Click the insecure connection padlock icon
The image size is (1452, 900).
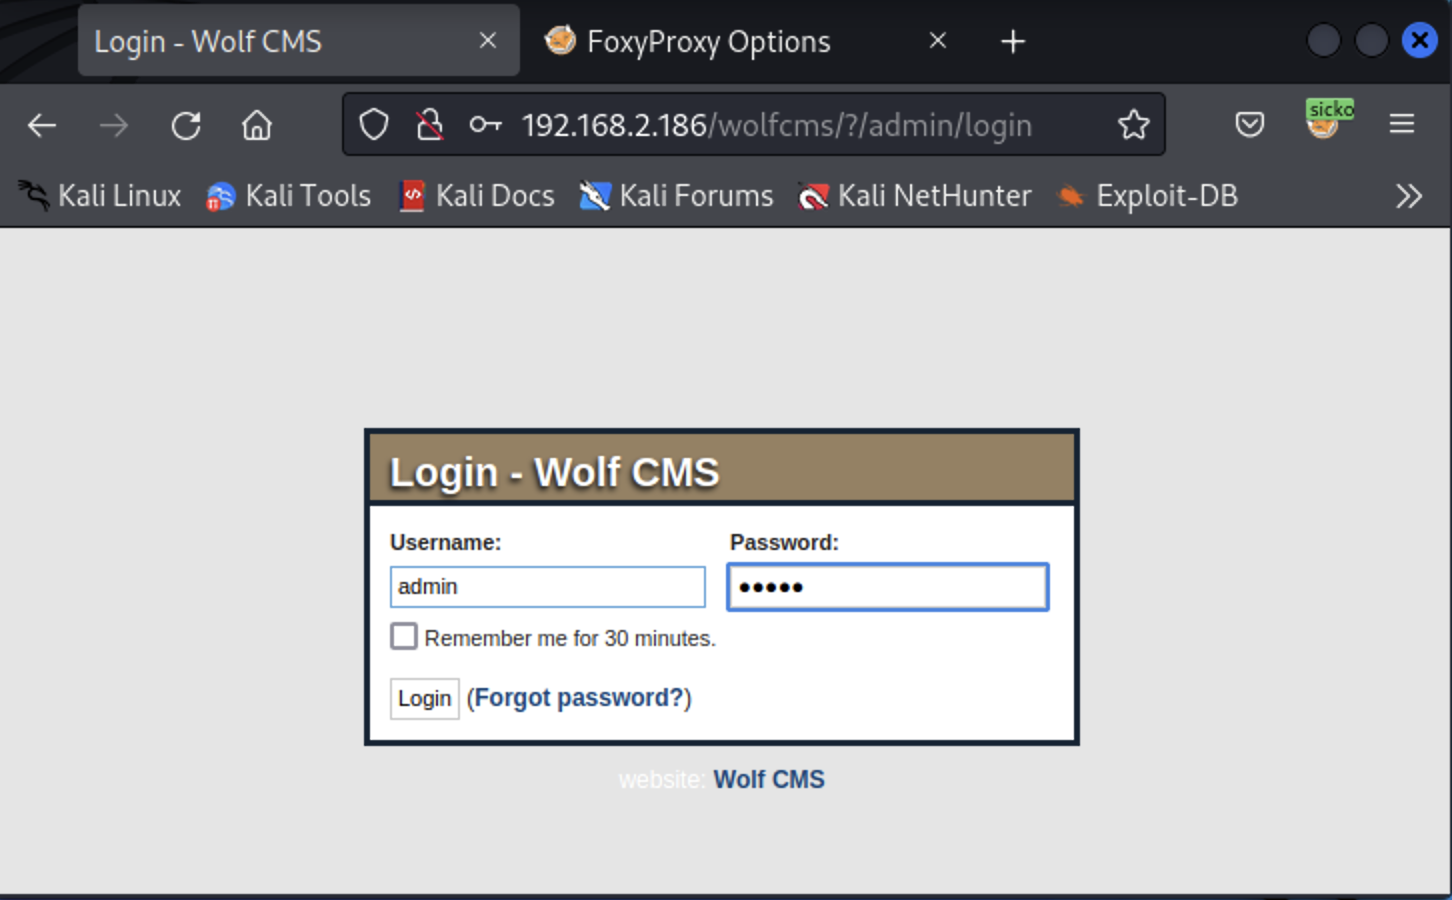click(430, 125)
